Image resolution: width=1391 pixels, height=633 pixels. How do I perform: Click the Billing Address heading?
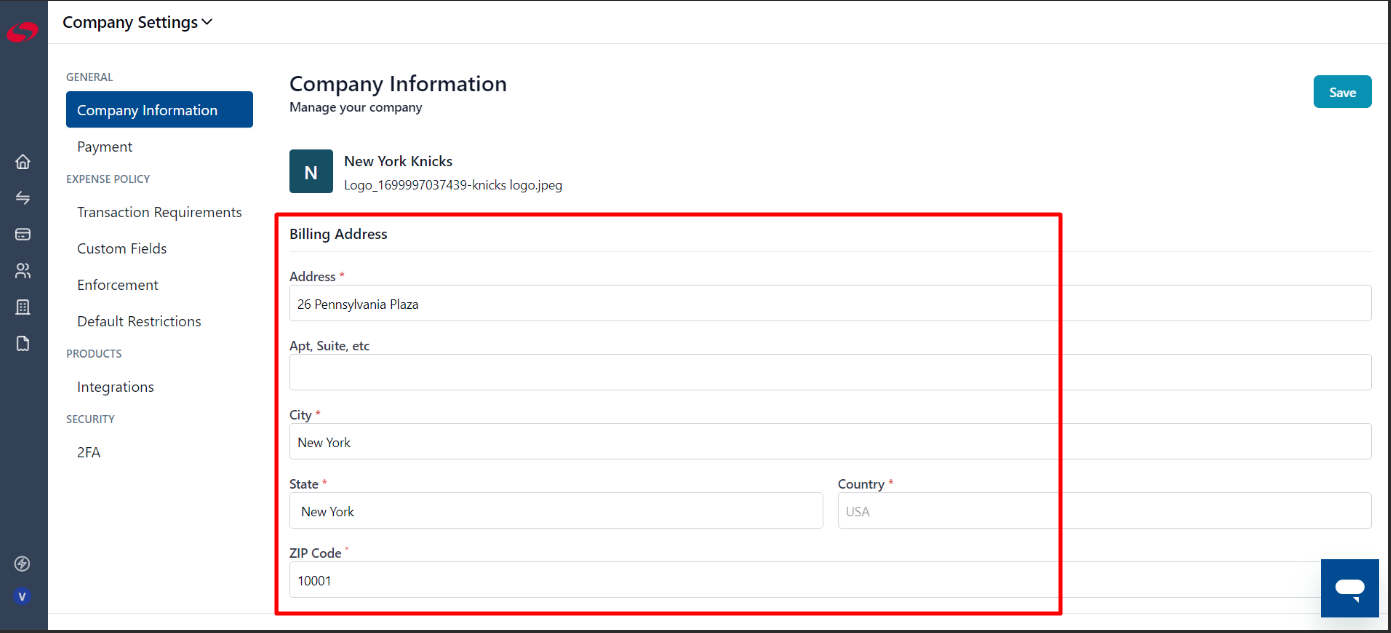338,234
